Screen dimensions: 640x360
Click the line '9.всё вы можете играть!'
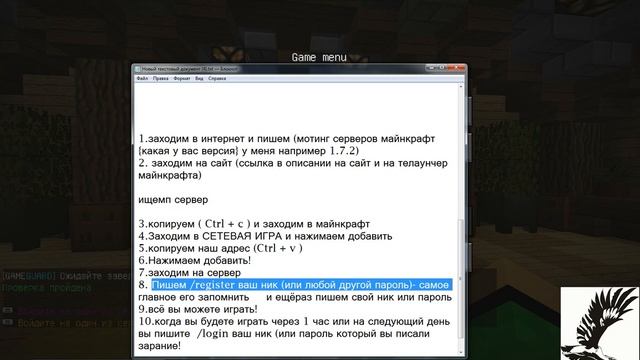point(198,309)
